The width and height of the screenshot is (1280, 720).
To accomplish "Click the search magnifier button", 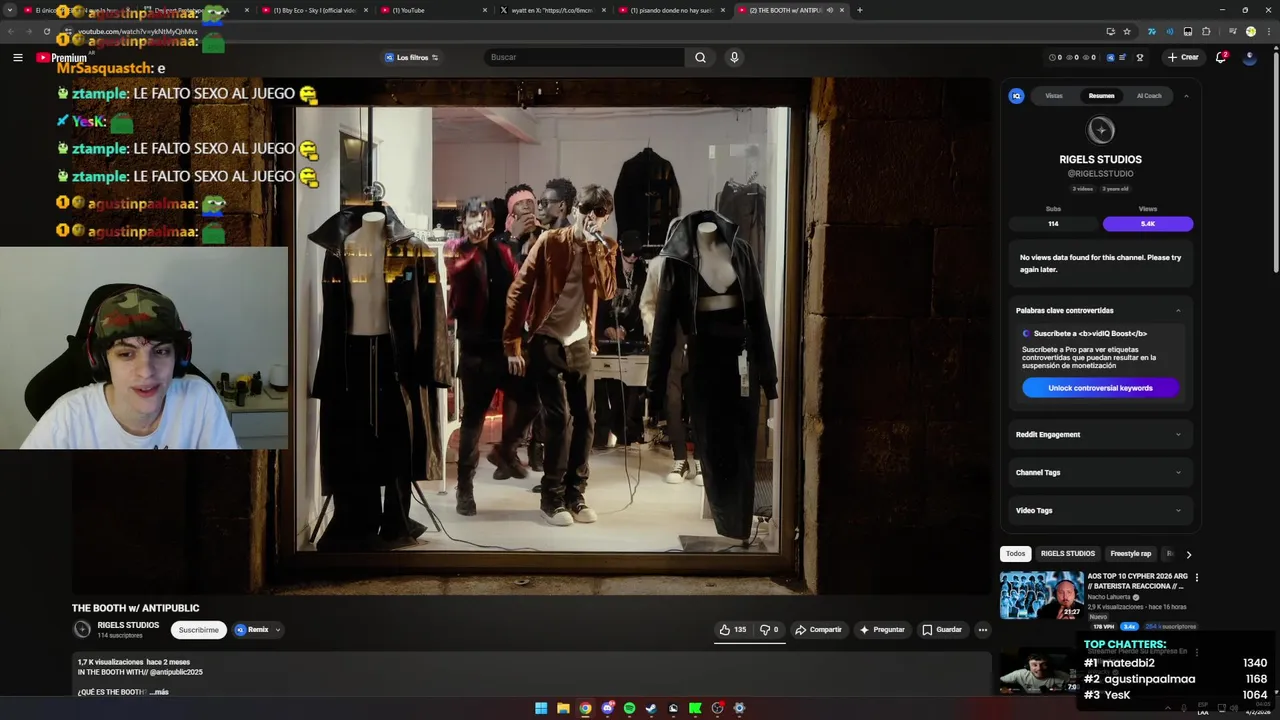I will pyautogui.click(x=700, y=57).
